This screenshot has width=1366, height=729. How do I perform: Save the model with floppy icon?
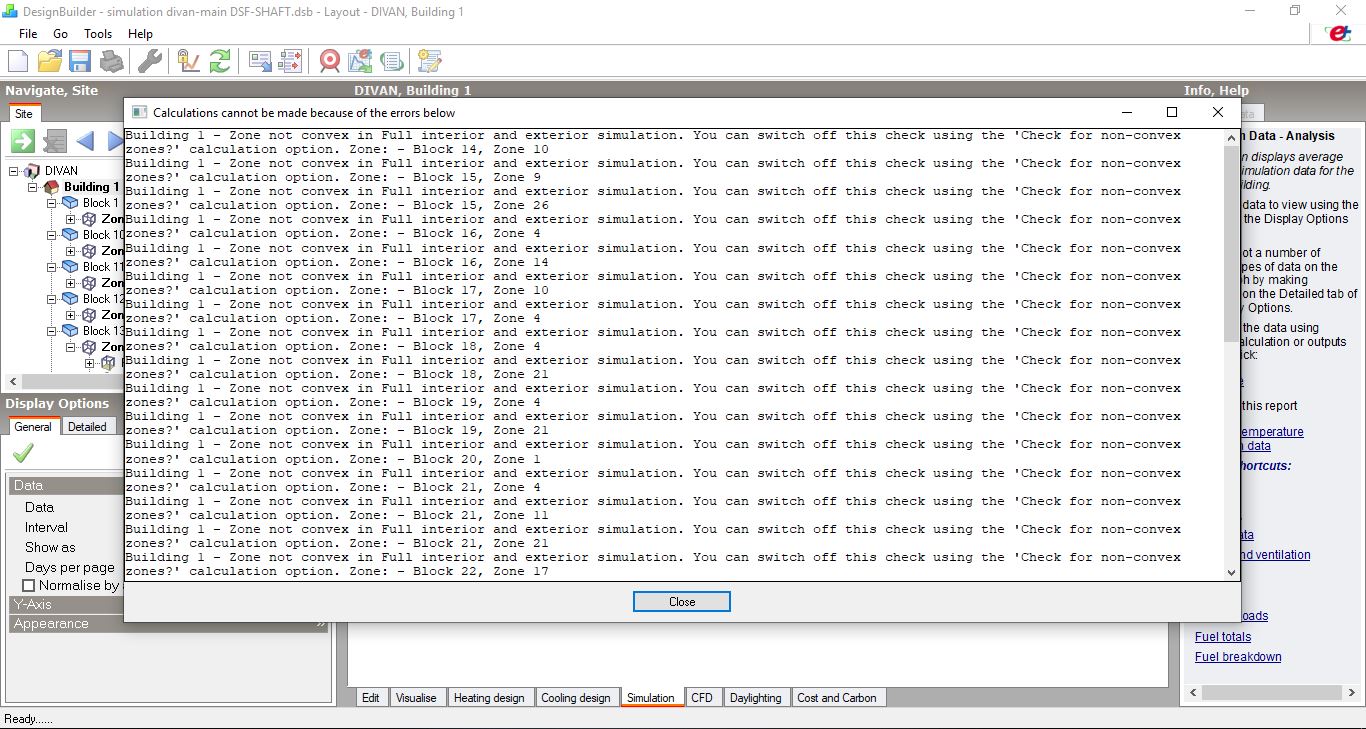tap(80, 61)
